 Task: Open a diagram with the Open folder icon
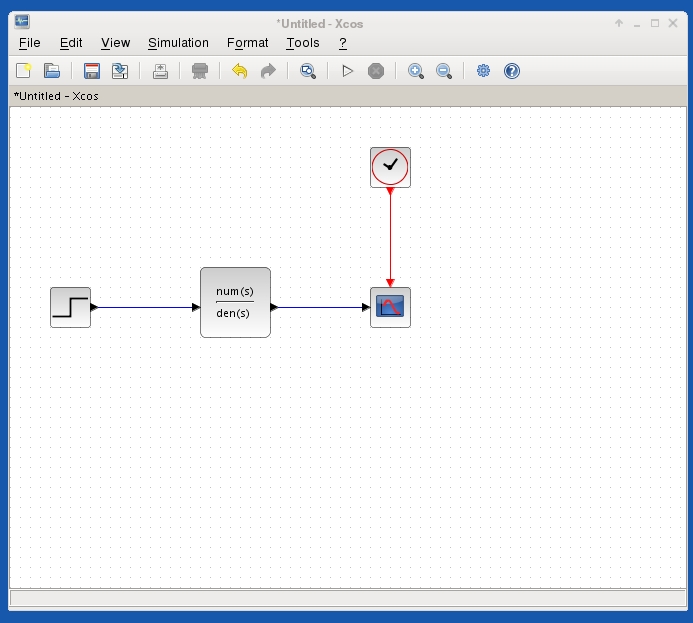click(52, 71)
